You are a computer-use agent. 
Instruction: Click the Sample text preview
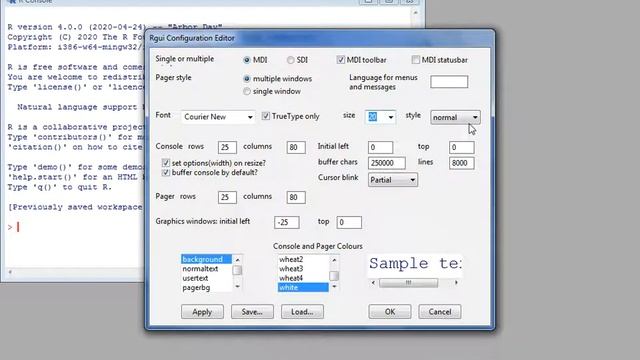click(416, 264)
